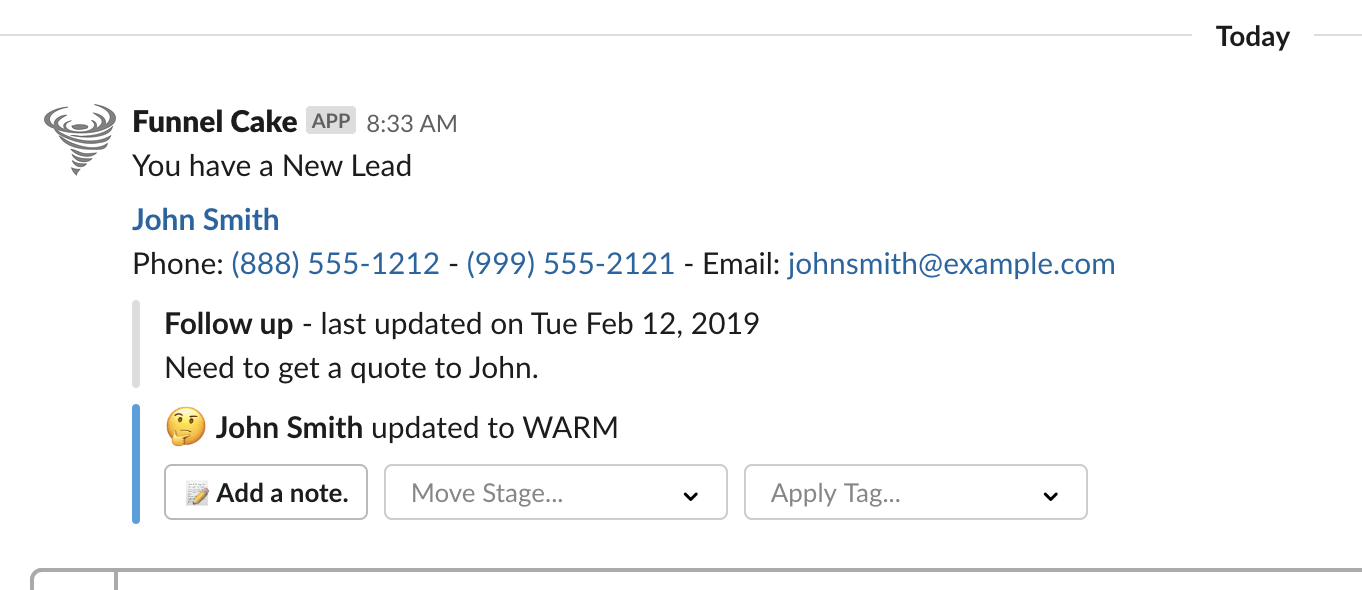Click the bold John Smith in WARM update
The height and width of the screenshot is (590, 1362).
coord(289,429)
